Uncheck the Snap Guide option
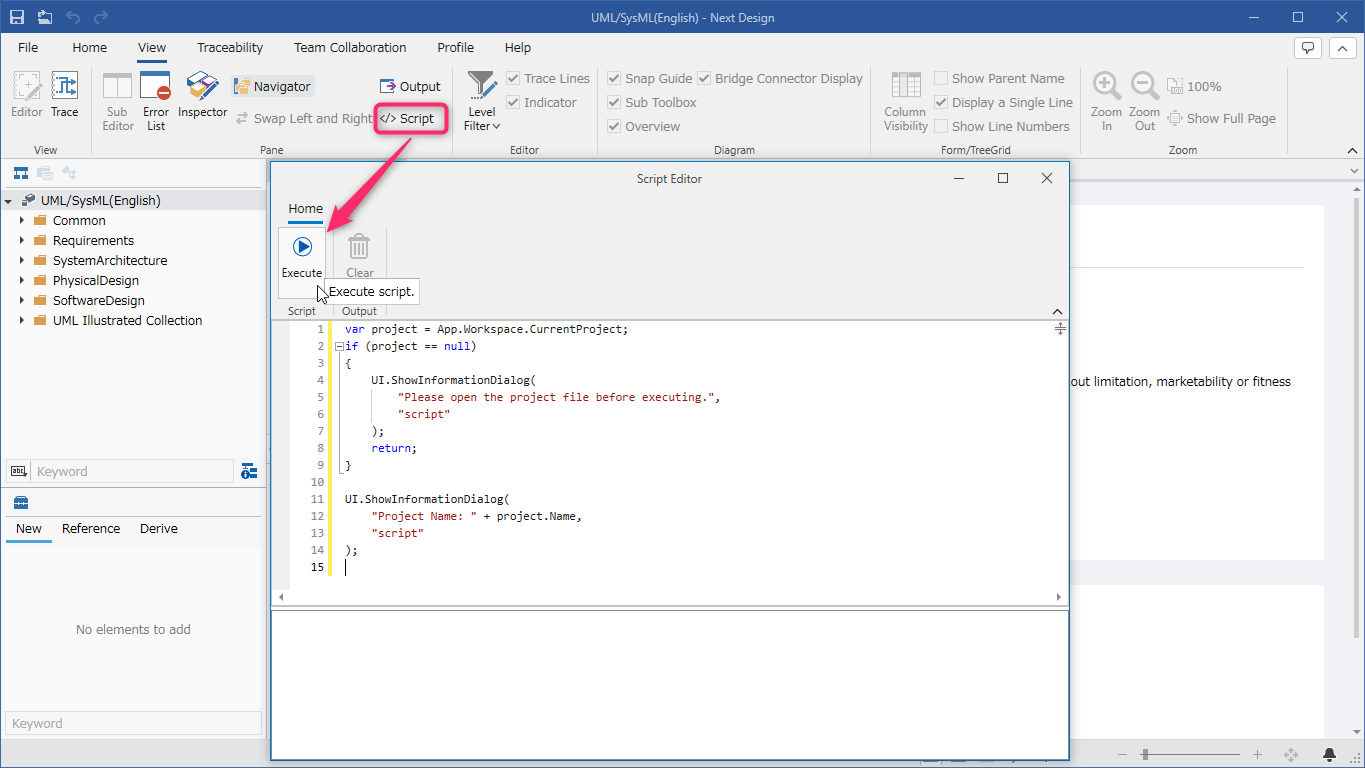This screenshot has width=1365, height=768. [x=615, y=78]
